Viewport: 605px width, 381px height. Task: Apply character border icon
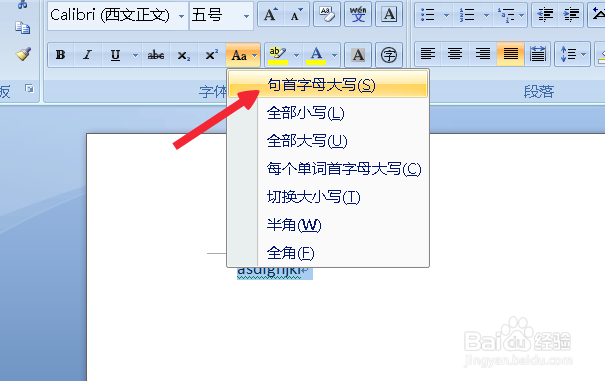(x=389, y=15)
